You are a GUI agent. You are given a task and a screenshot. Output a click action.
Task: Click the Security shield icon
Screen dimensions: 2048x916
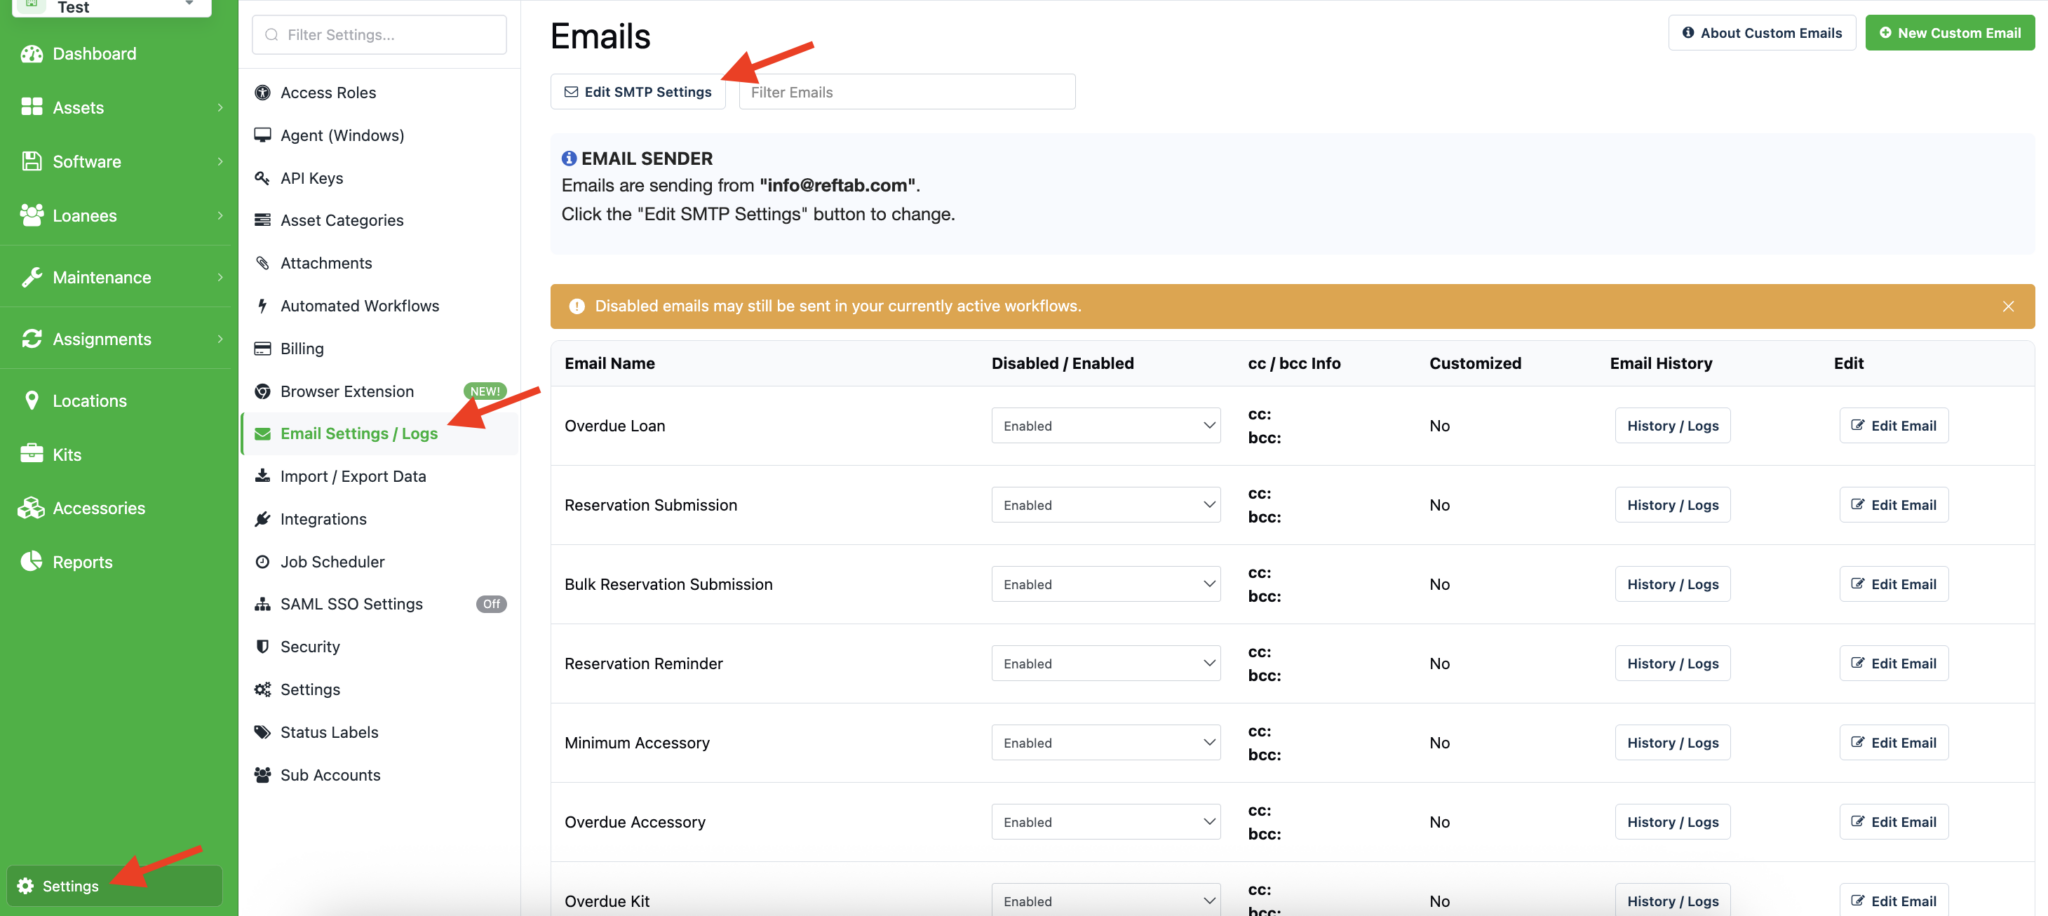(263, 647)
